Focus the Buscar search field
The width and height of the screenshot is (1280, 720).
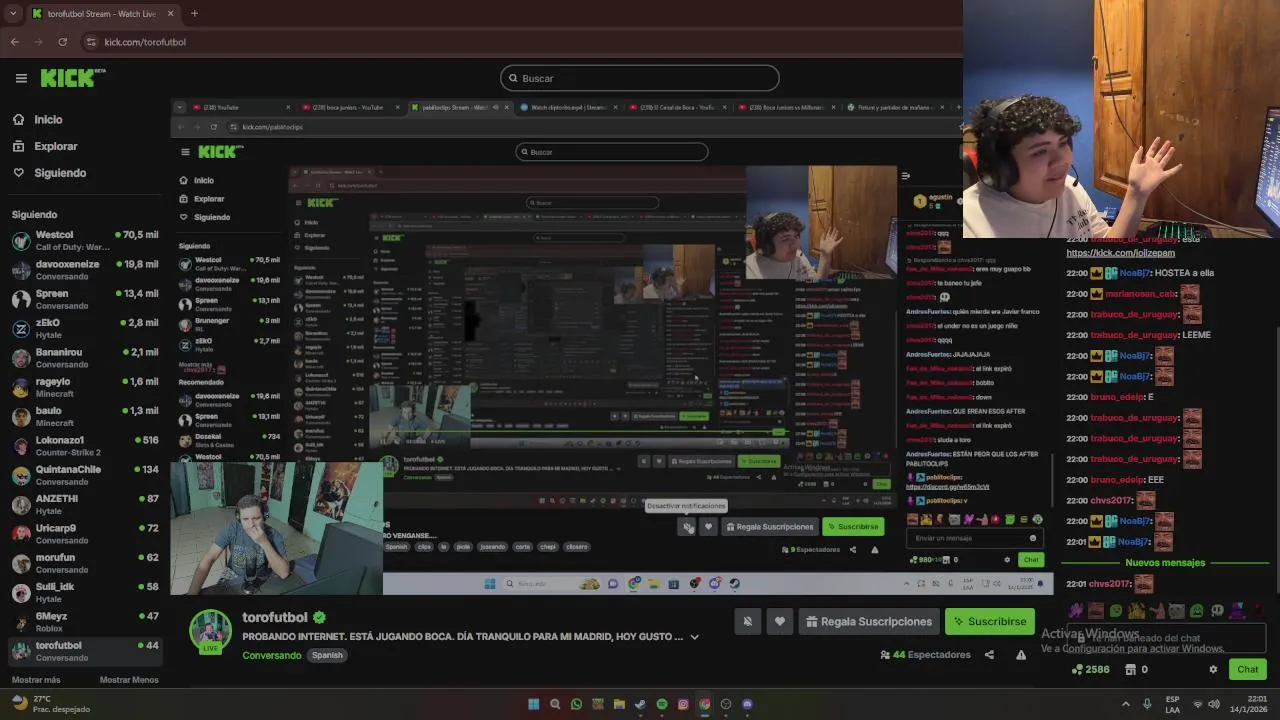pyautogui.click(x=640, y=78)
